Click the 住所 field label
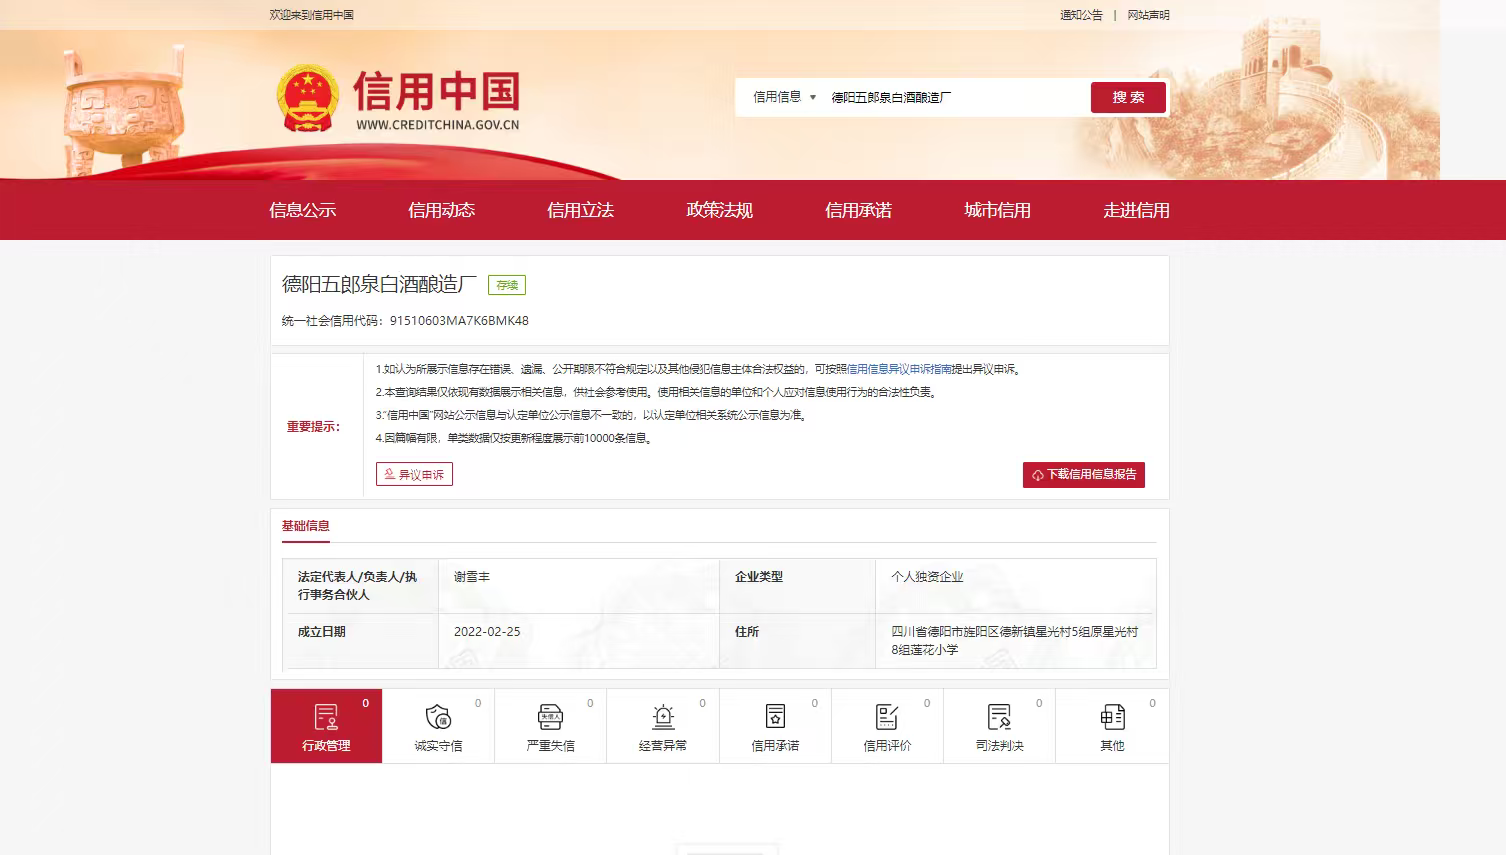The height and width of the screenshot is (855, 1506). pos(747,632)
